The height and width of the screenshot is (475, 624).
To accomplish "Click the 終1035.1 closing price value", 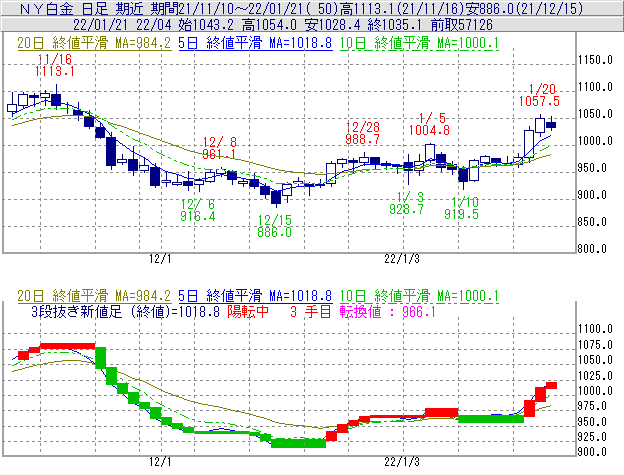I will (x=395, y=25).
